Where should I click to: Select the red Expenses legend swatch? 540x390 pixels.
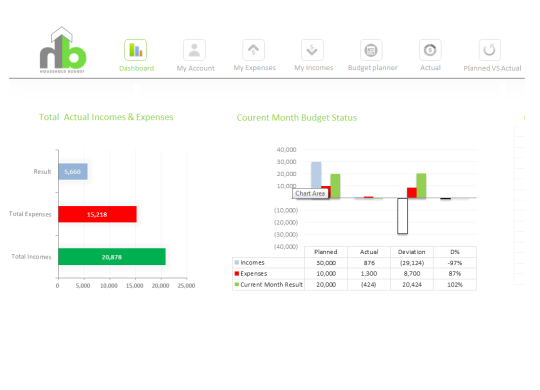point(237,274)
